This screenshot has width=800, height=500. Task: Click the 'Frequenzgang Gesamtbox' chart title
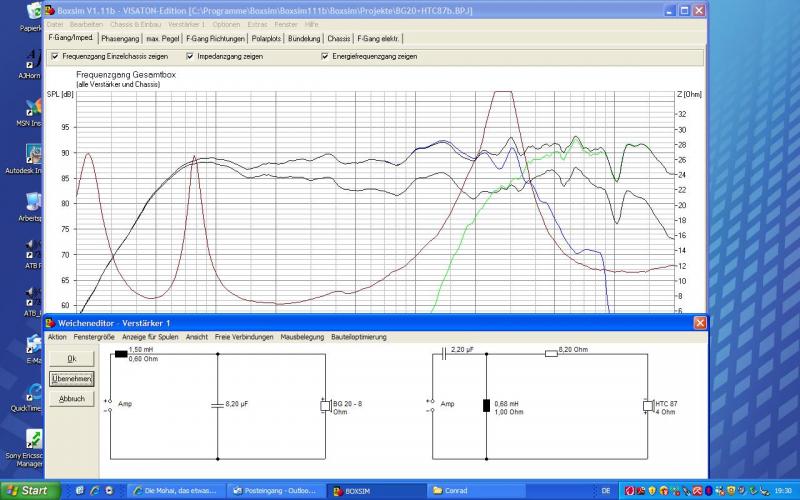coord(126,74)
